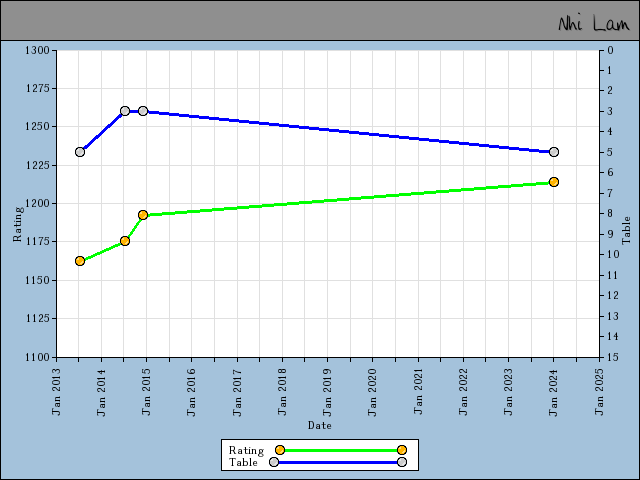Click the 1200 rating axis label
640x480 pixels.
point(37,203)
